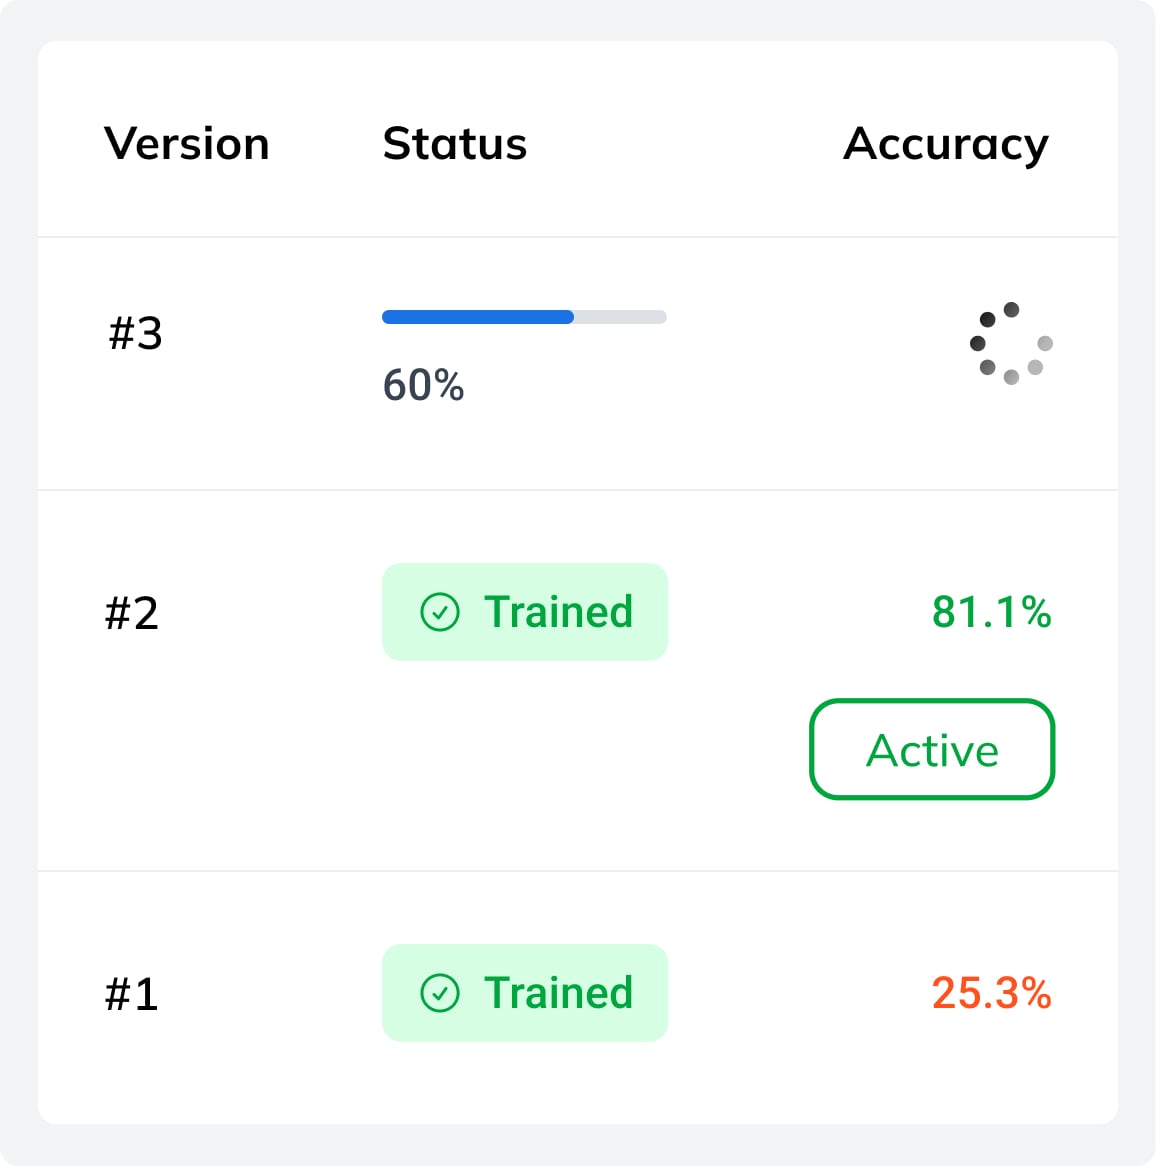Select the 60% progress label
The width and height of the screenshot is (1156, 1166).
pos(422,385)
